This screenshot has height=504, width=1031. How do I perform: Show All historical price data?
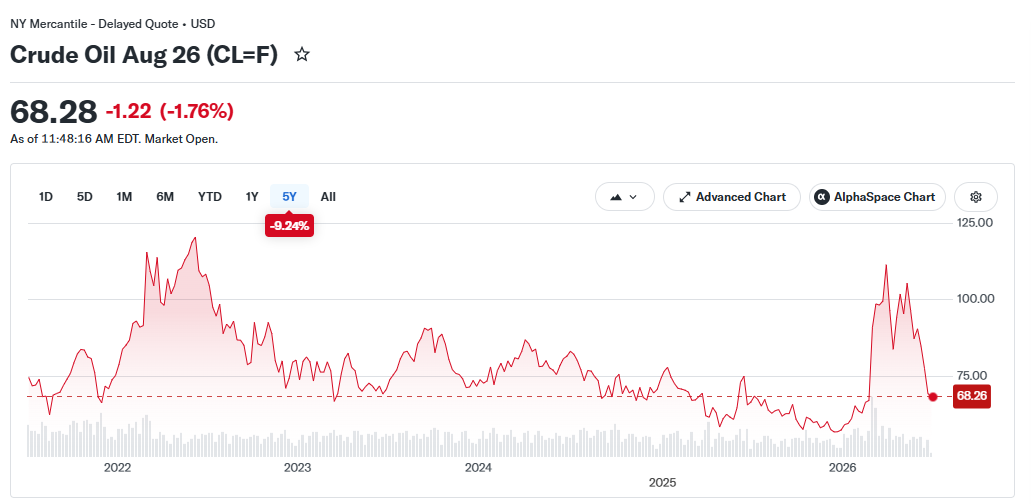pos(328,196)
